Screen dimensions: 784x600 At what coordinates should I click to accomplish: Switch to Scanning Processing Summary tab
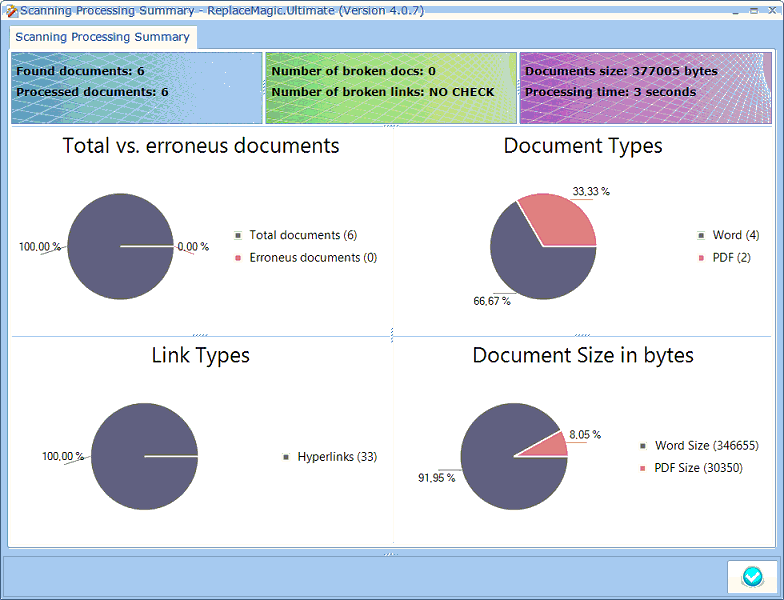tap(102, 37)
